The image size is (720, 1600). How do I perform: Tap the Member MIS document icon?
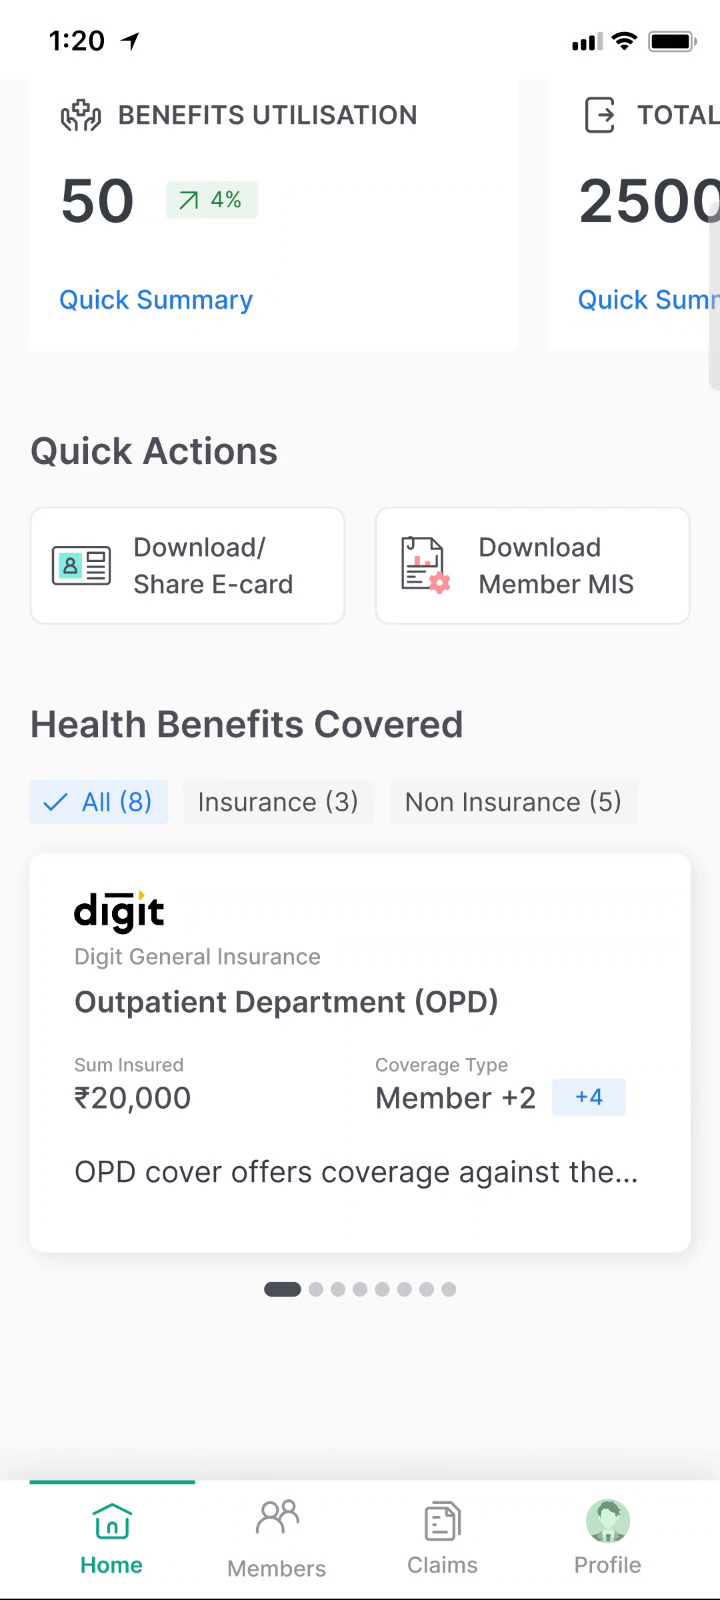click(425, 565)
